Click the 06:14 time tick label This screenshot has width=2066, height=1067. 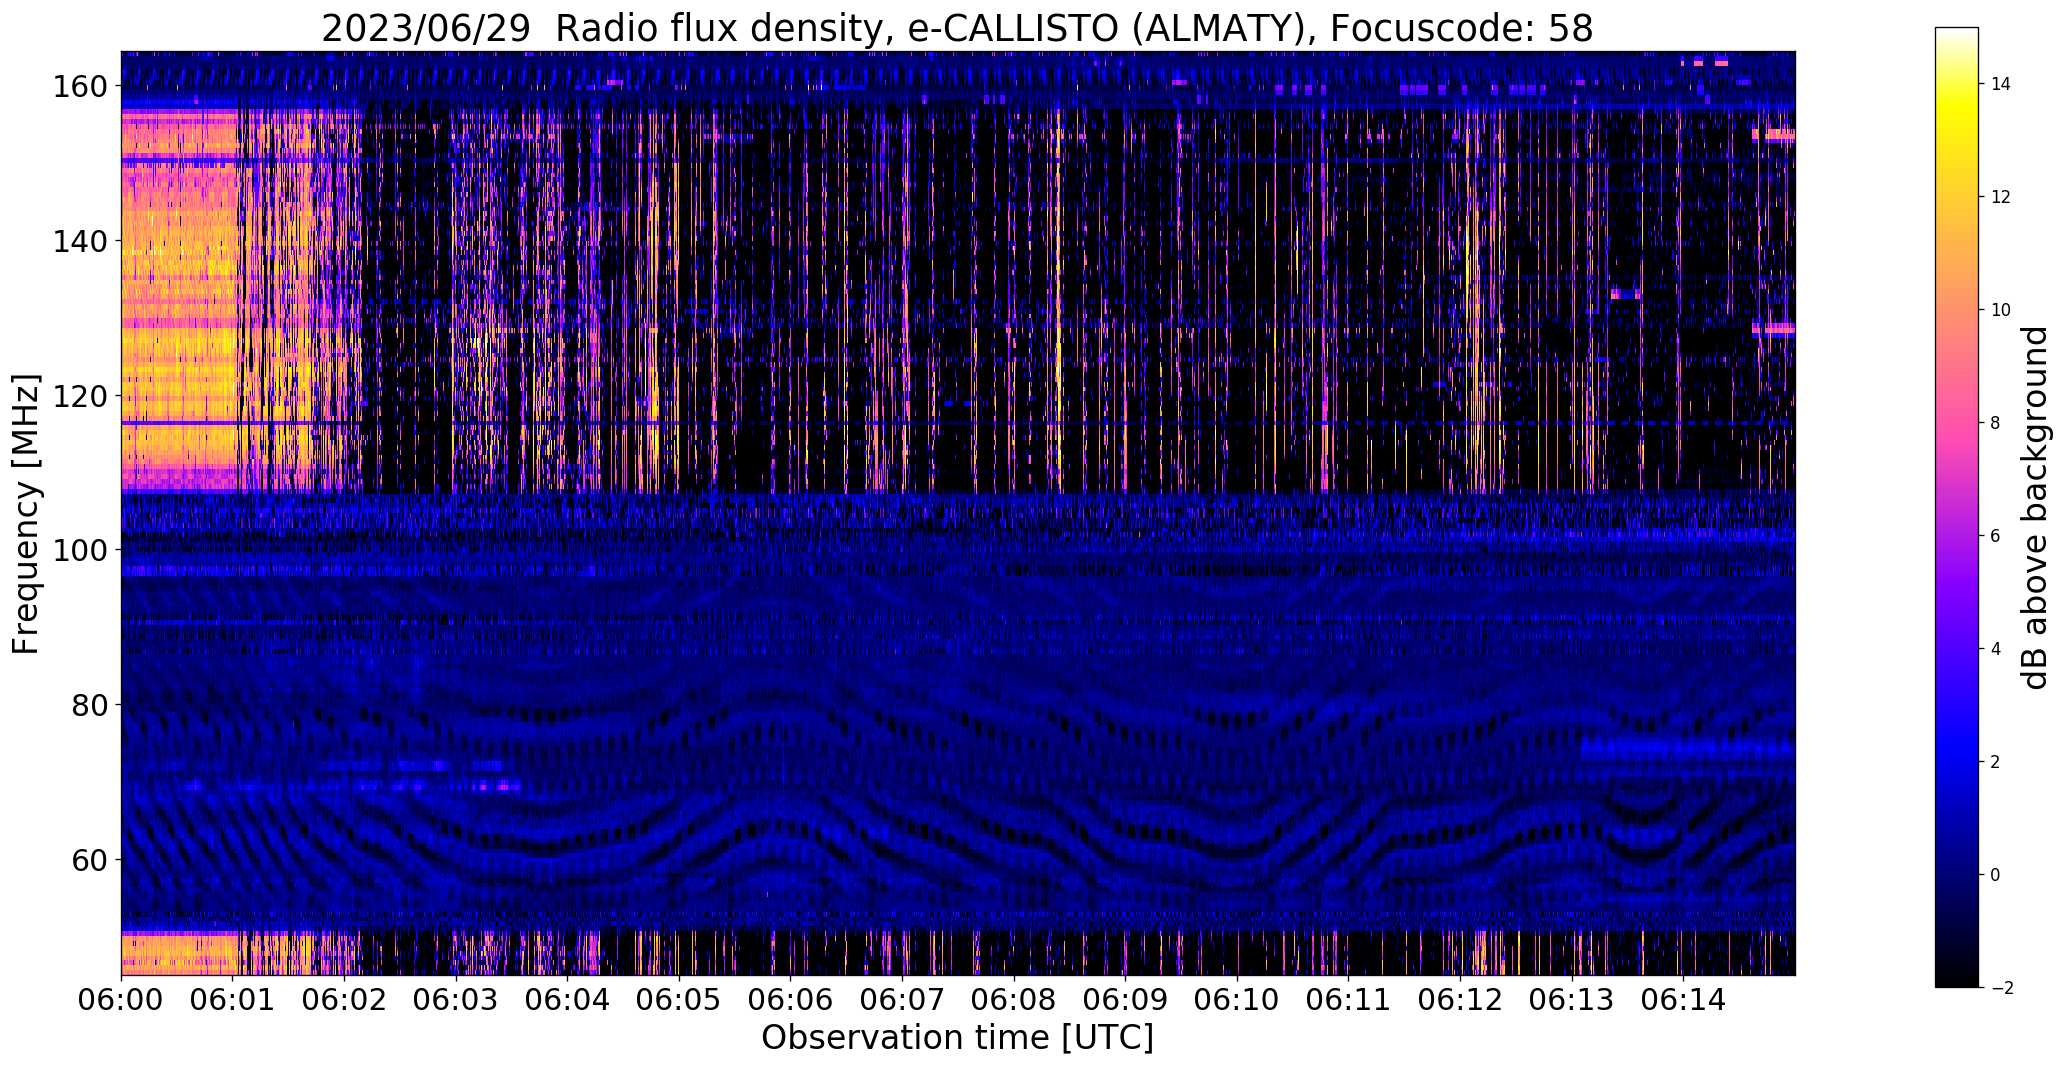[1683, 999]
